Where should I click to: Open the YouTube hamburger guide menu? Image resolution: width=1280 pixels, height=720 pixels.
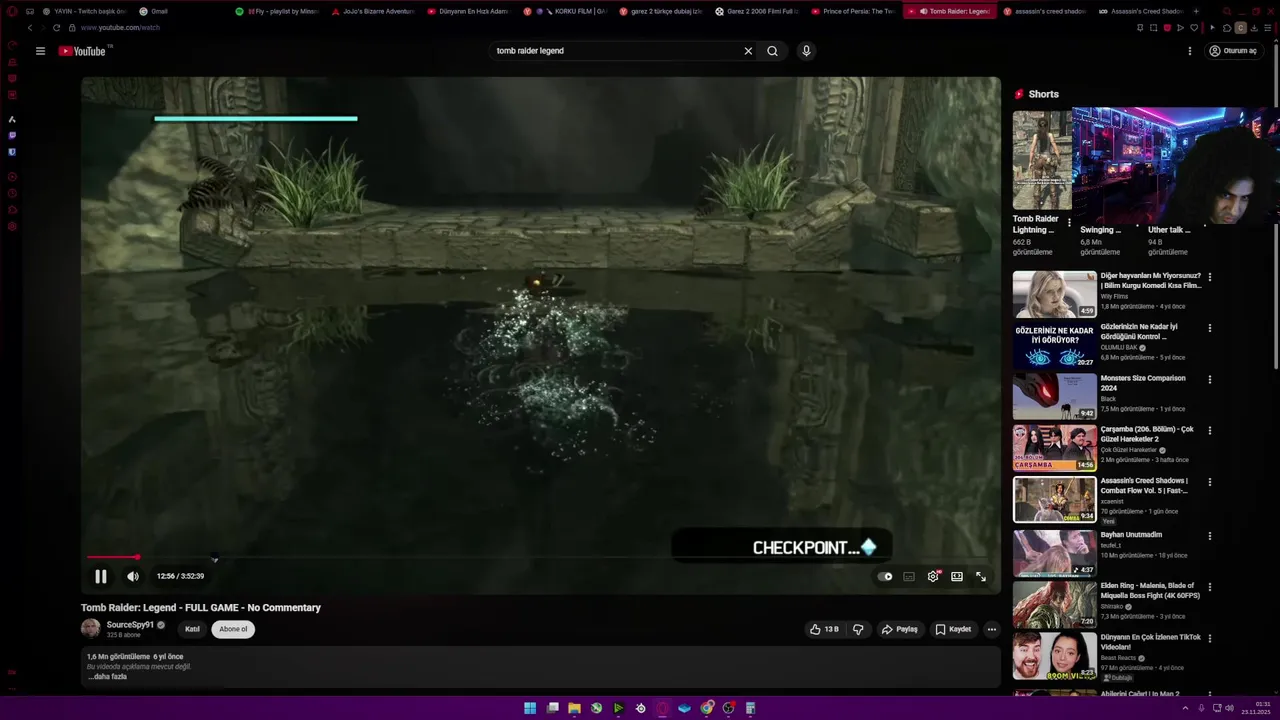click(x=40, y=51)
